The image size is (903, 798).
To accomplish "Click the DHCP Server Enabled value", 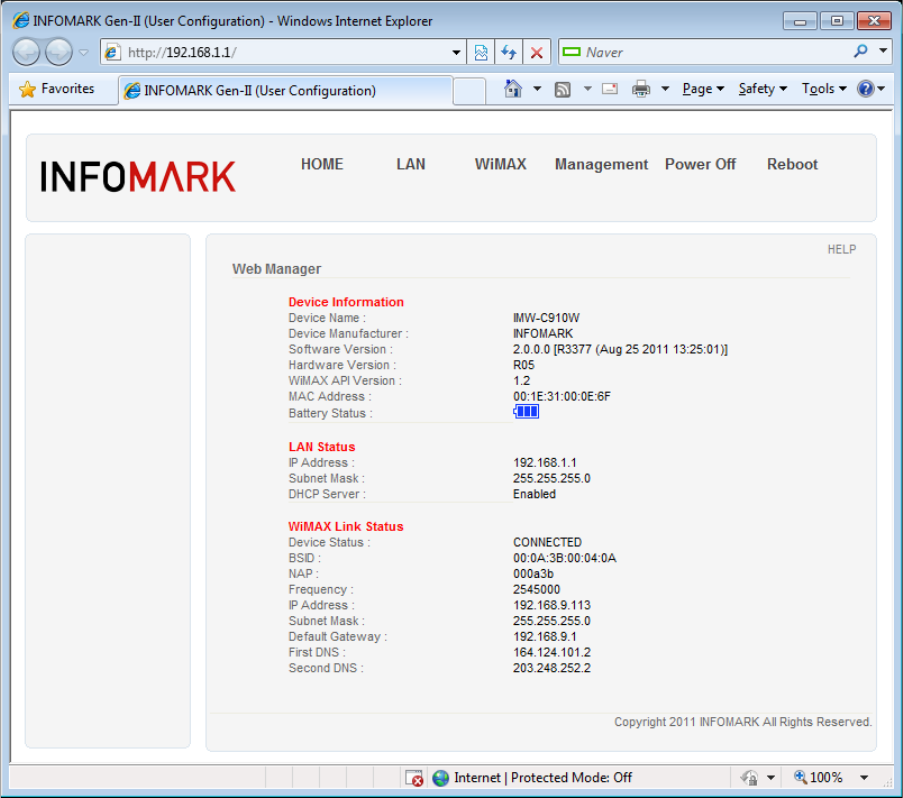I will tap(534, 494).
